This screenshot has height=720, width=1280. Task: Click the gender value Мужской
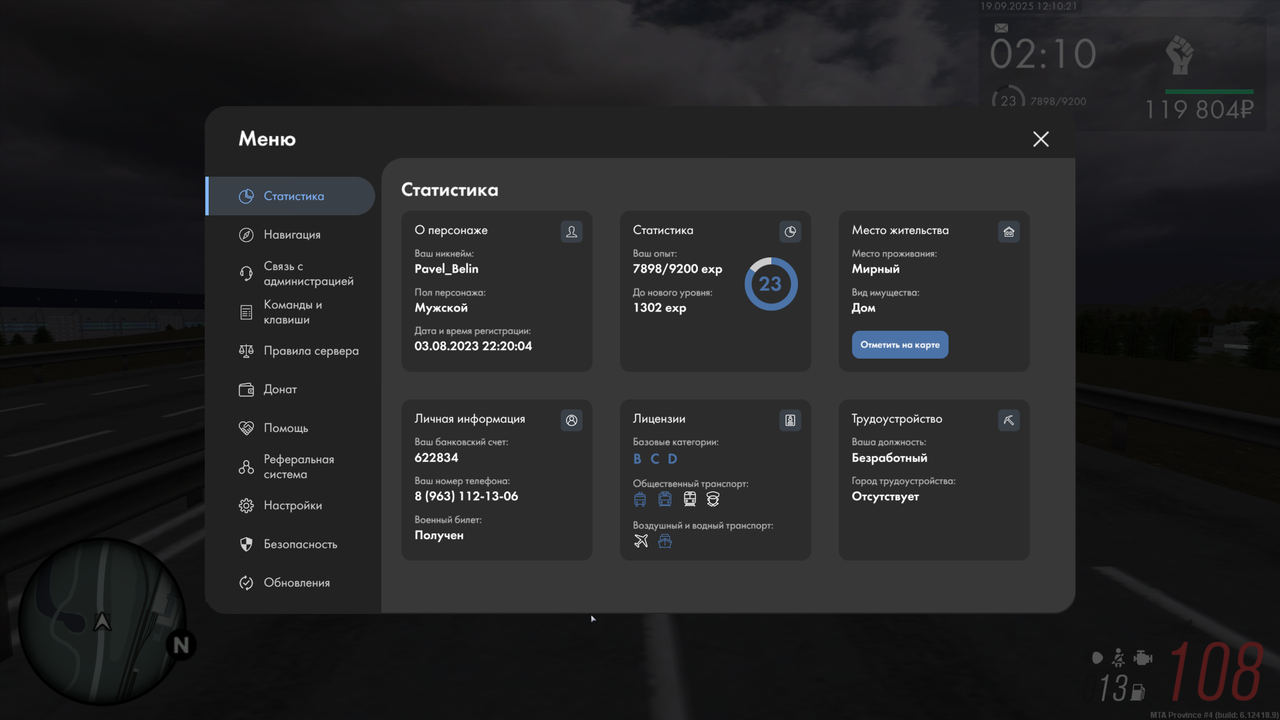coord(441,308)
